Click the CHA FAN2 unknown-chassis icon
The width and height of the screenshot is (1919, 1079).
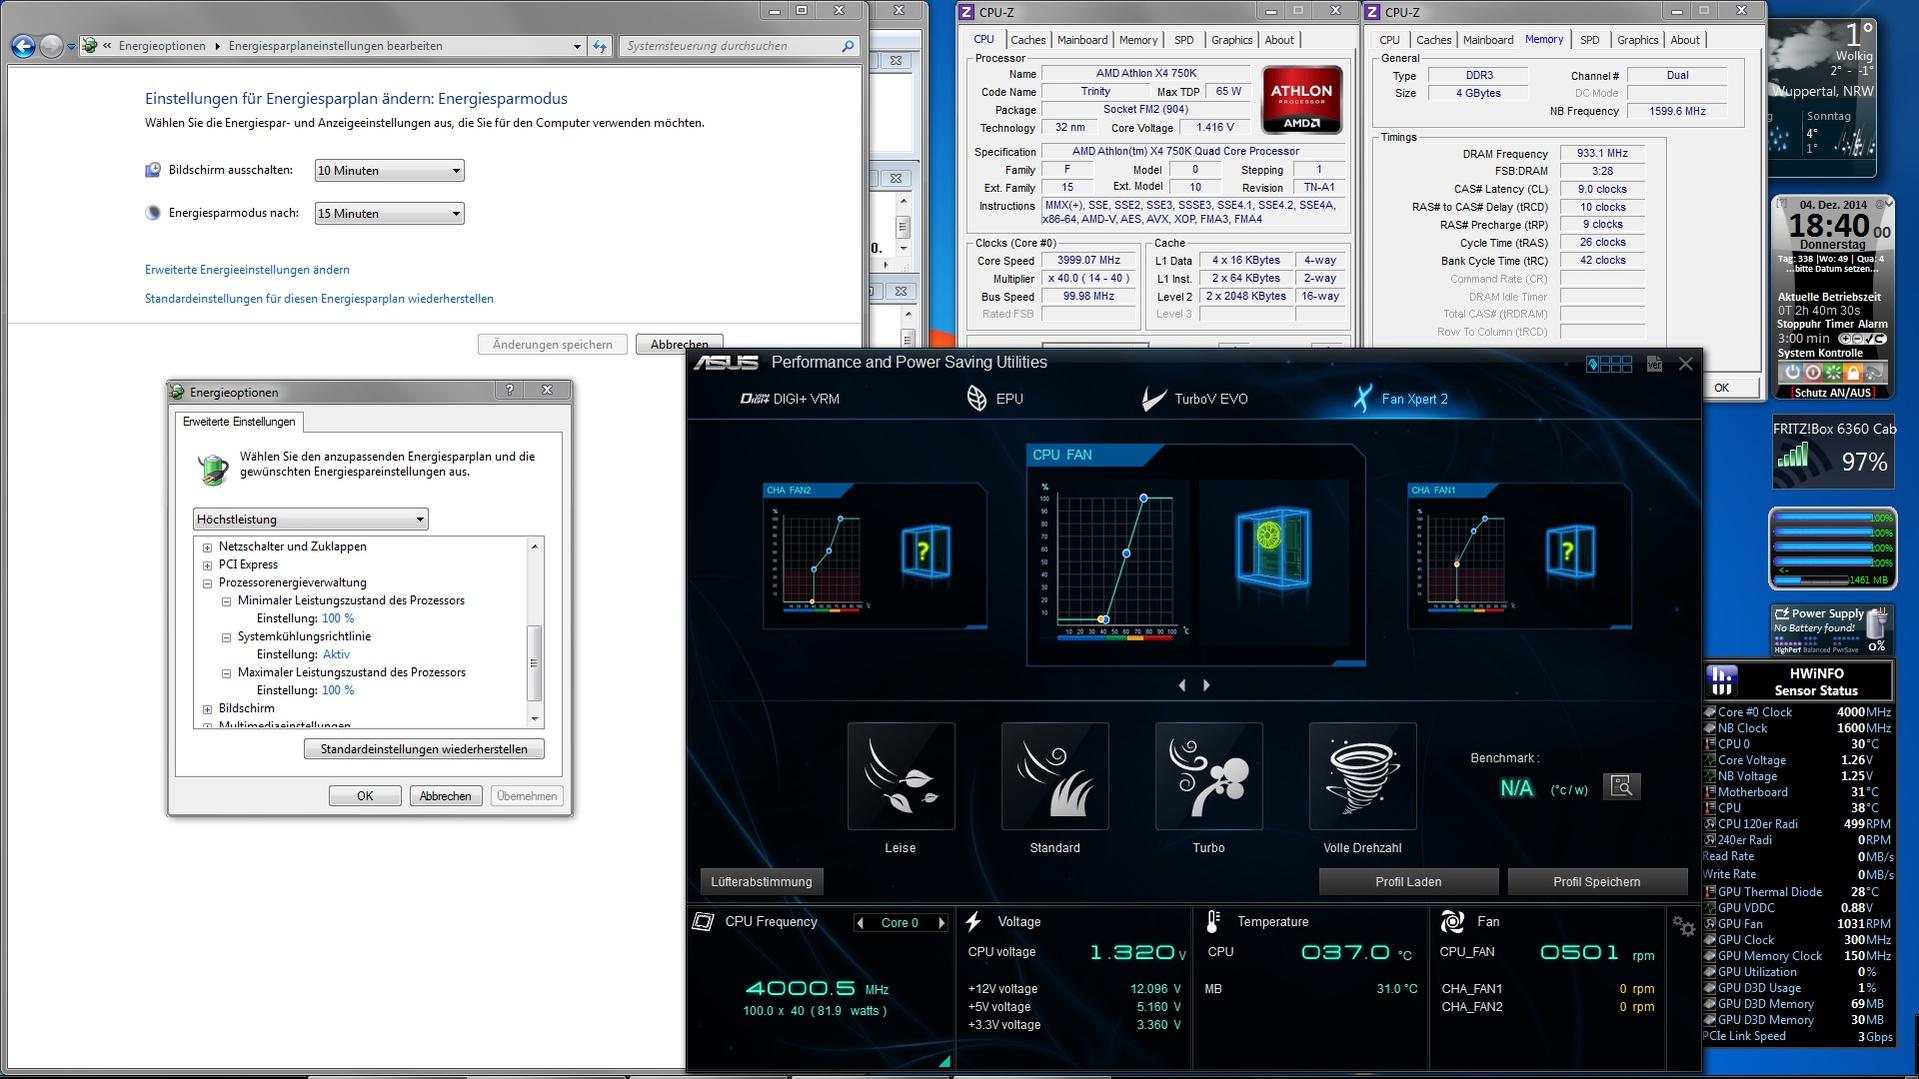pos(924,551)
